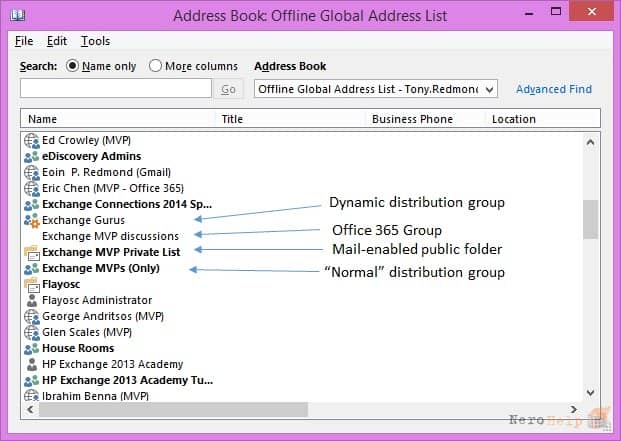Open the Advanced Find link
The image size is (621, 441).
click(554, 89)
